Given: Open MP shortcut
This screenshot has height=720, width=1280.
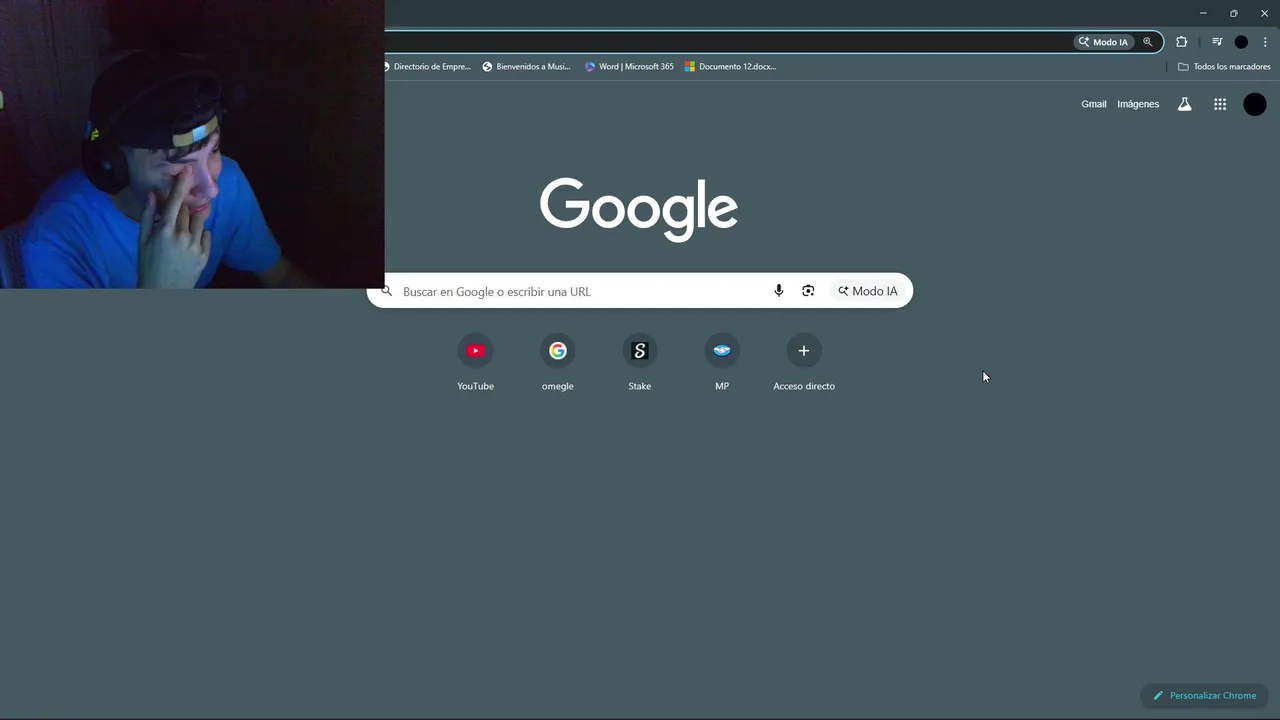Looking at the screenshot, I should tap(722, 363).
